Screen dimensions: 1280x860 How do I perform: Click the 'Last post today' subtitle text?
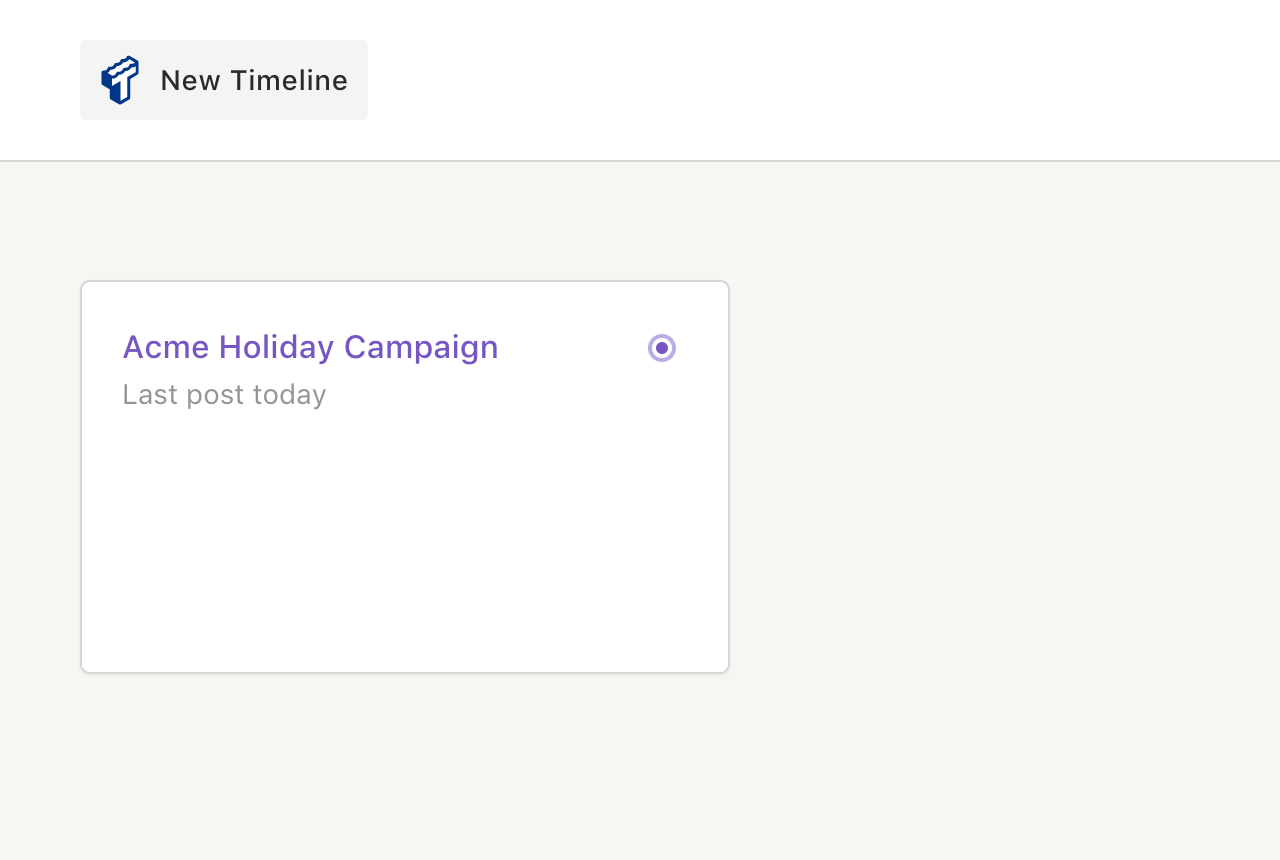[x=224, y=395]
